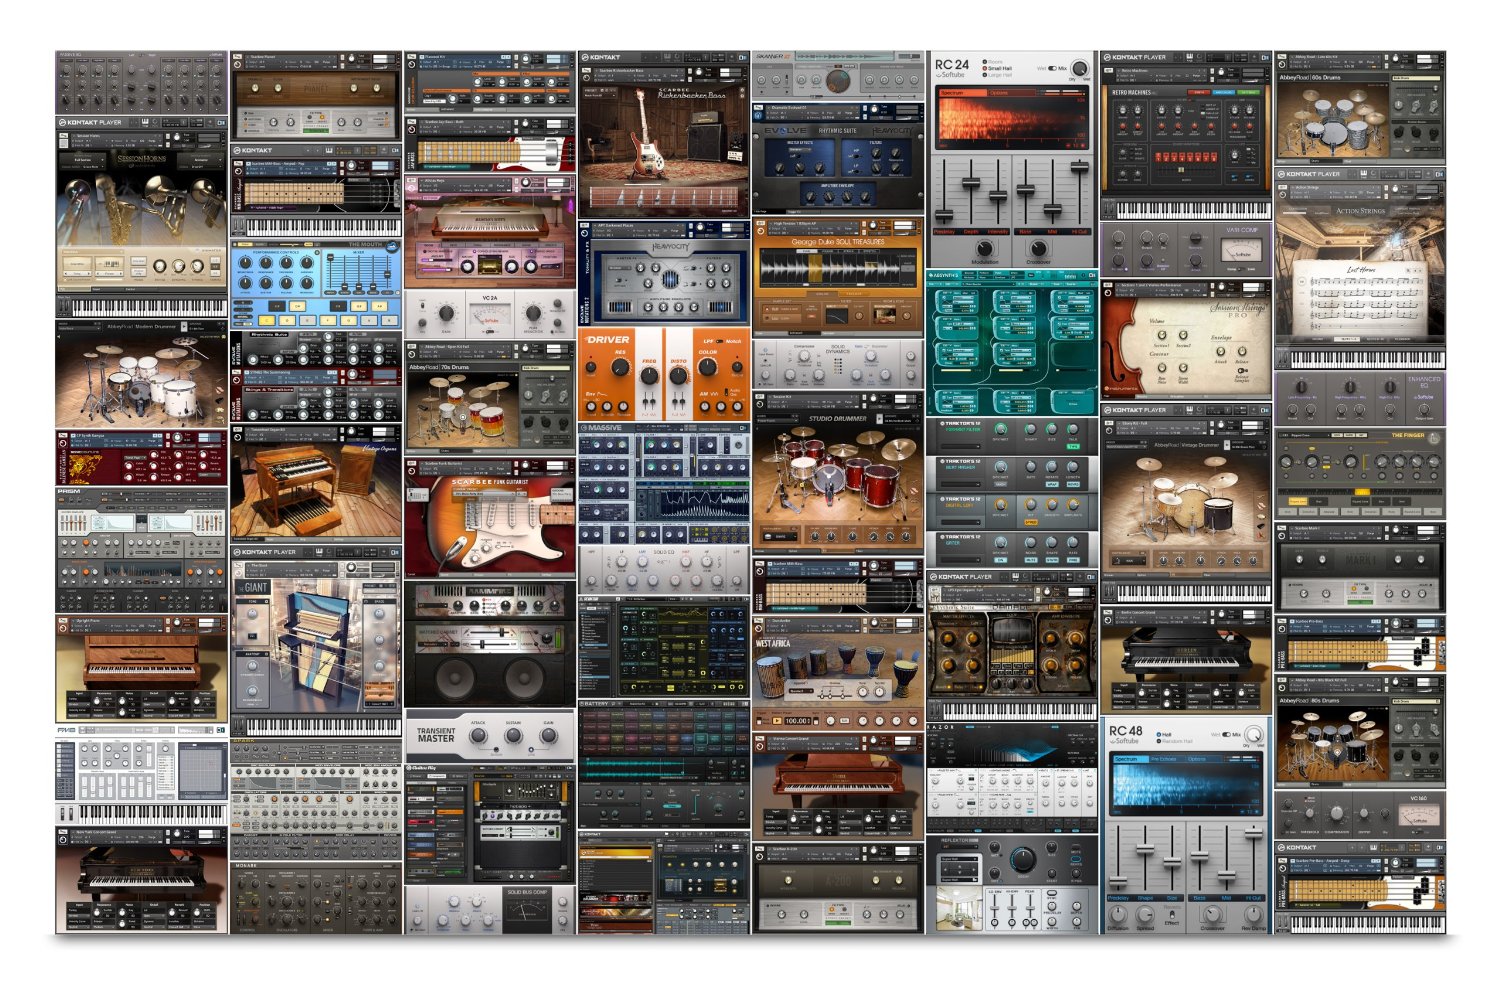This screenshot has height=997, width=1500.
Task: Click the piano keyboard icon in Kontakt Player toolbar
Action: pos(1190,57)
